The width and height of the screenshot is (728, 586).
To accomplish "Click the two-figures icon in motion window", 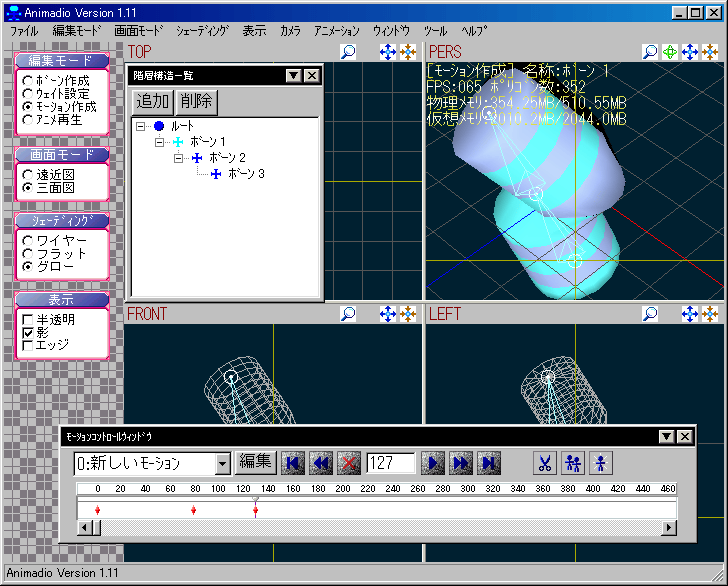I will (x=573, y=463).
